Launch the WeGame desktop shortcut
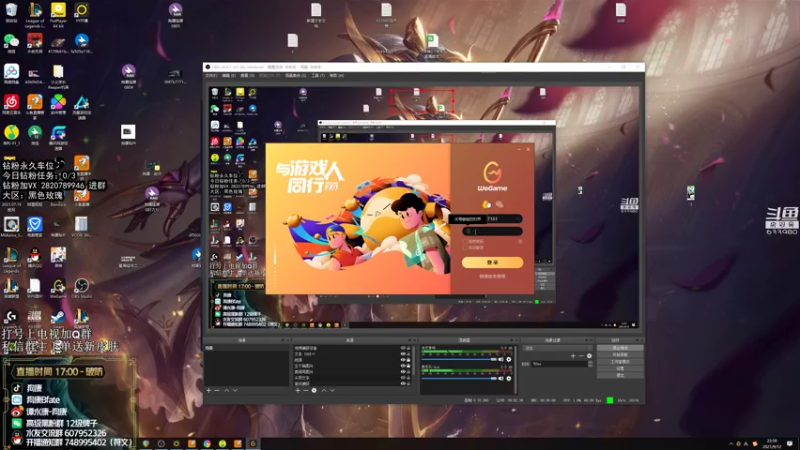Image resolution: width=800 pixels, height=450 pixels. coord(58,286)
